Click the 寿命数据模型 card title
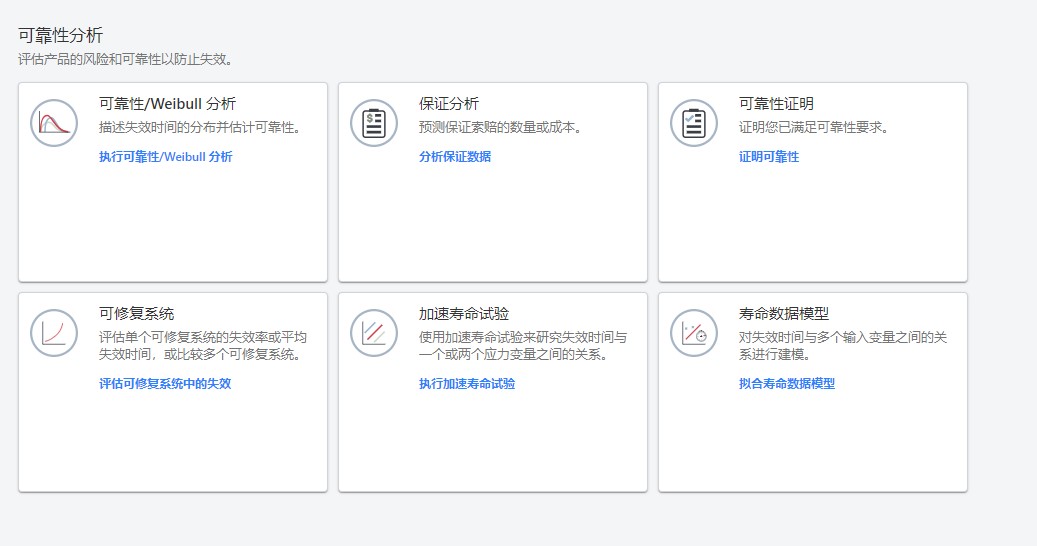The image size is (1037, 546). tap(784, 314)
